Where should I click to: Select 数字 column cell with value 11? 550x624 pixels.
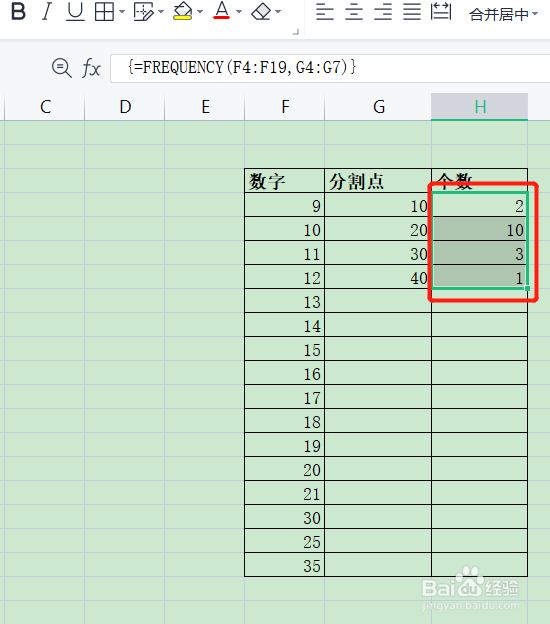pos(285,253)
